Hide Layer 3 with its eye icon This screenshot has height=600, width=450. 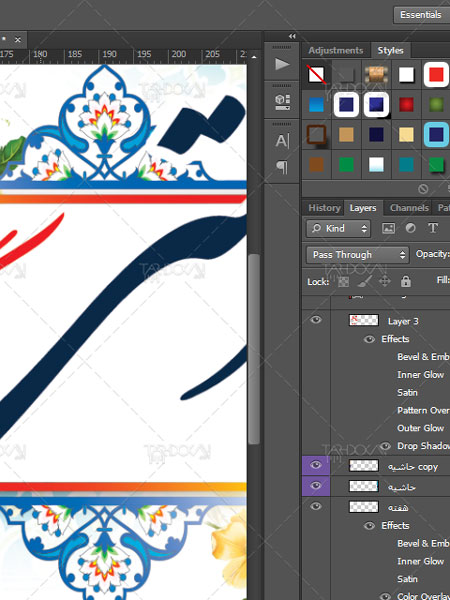tap(316, 320)
